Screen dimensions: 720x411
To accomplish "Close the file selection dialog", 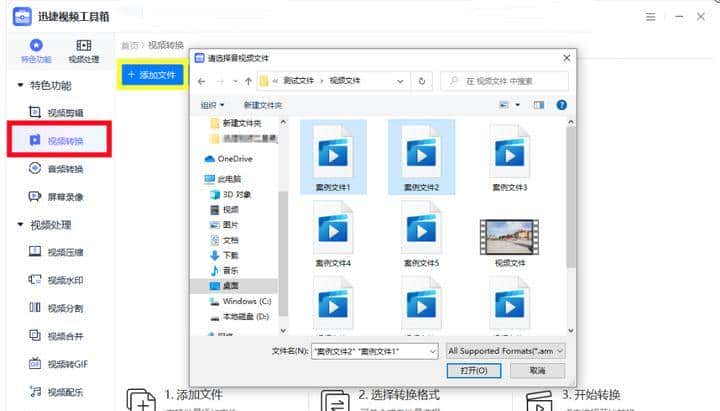I will (x=567, y=58).
